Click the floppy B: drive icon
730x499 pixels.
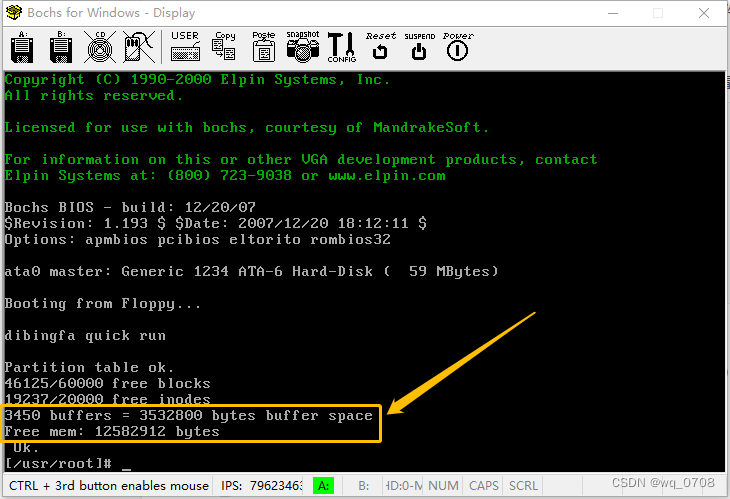pos(61,47)
